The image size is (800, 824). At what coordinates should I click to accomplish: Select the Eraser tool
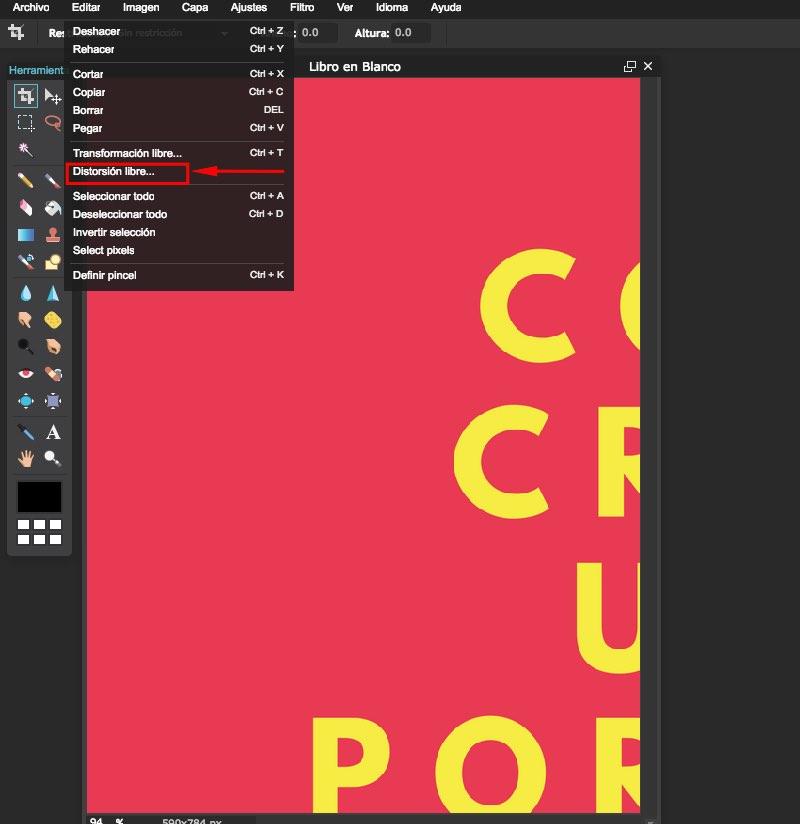pyautogui.click(x=27, y=207)
